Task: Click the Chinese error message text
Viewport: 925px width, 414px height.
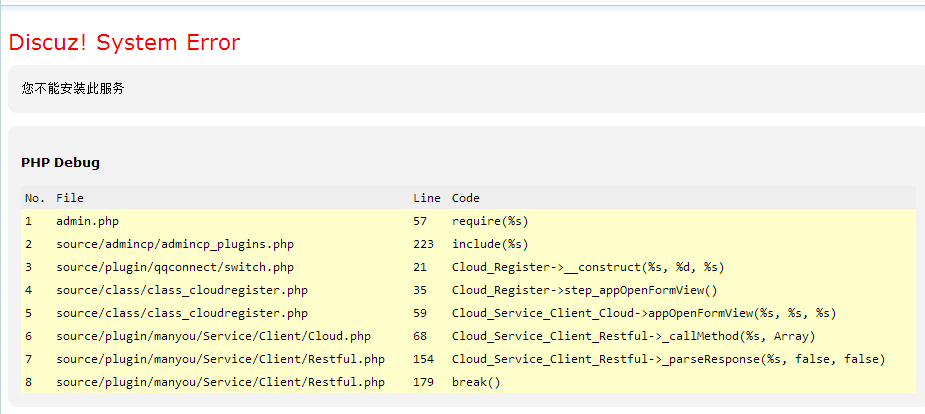Action: (73, 89)
